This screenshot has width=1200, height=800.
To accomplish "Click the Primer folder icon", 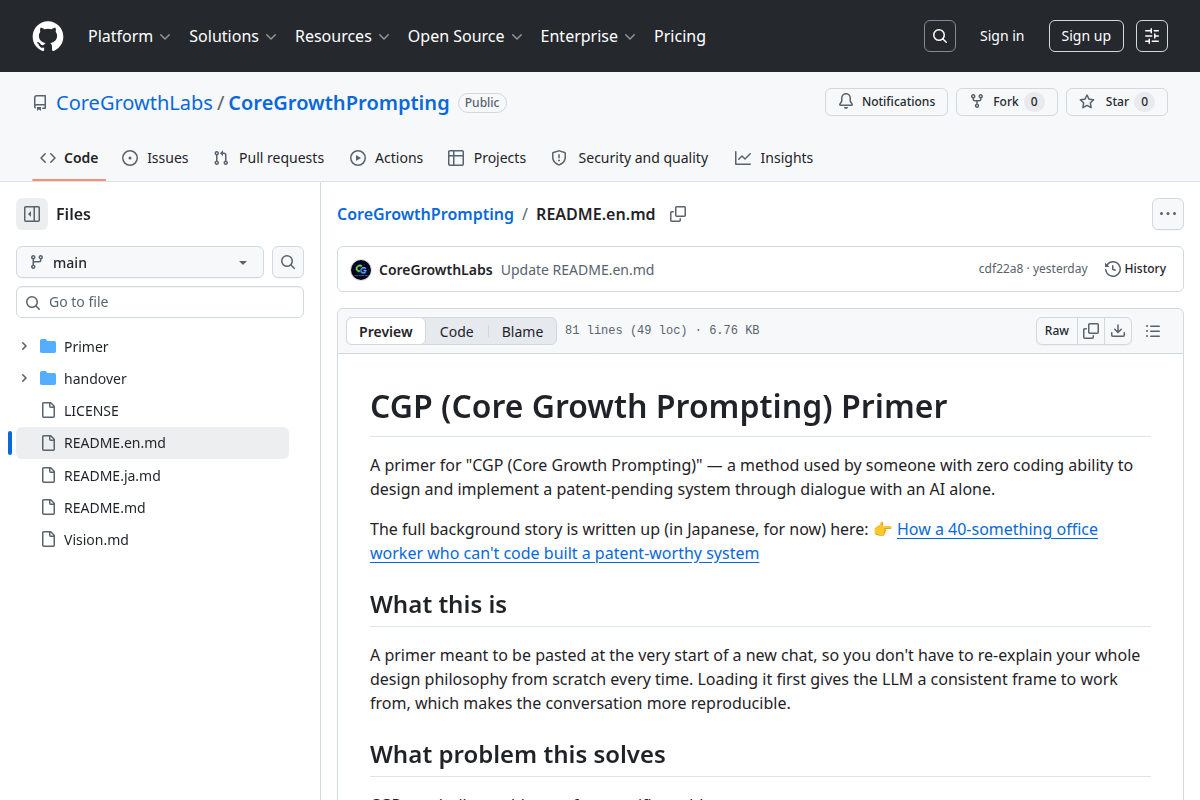I will 48,347.
